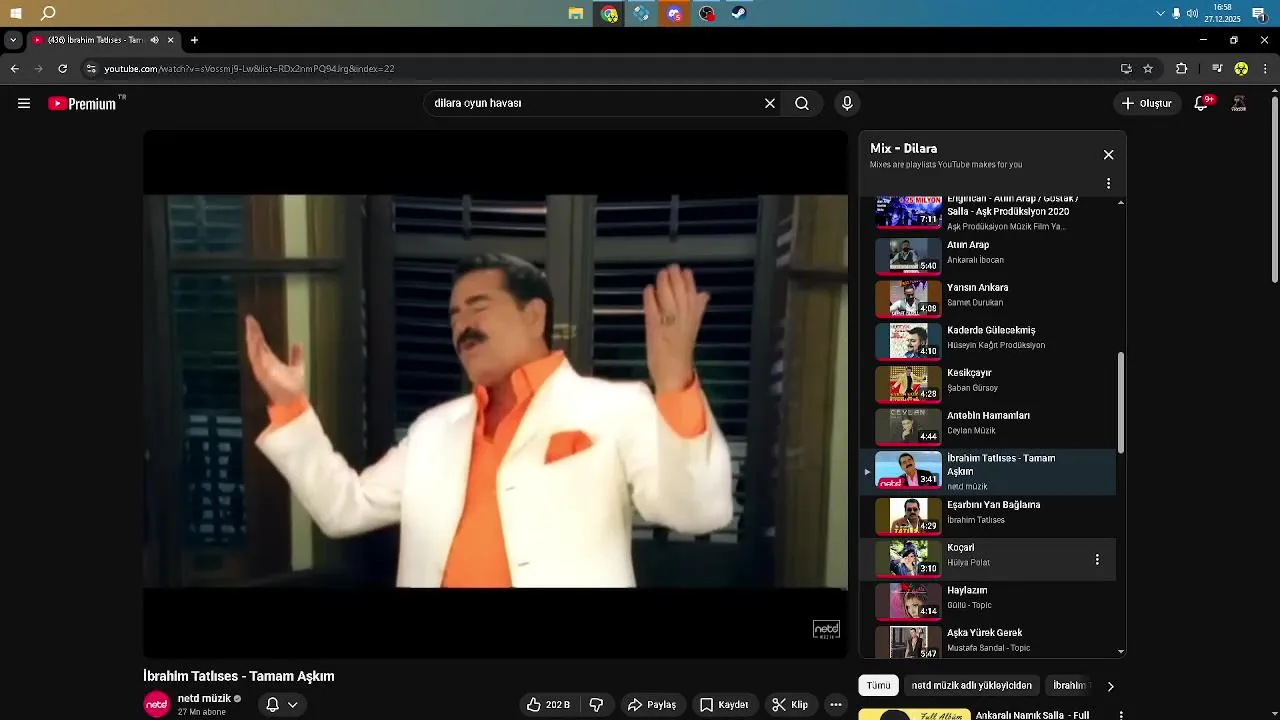Open YouTube notifications bell

pos(1203,103)
